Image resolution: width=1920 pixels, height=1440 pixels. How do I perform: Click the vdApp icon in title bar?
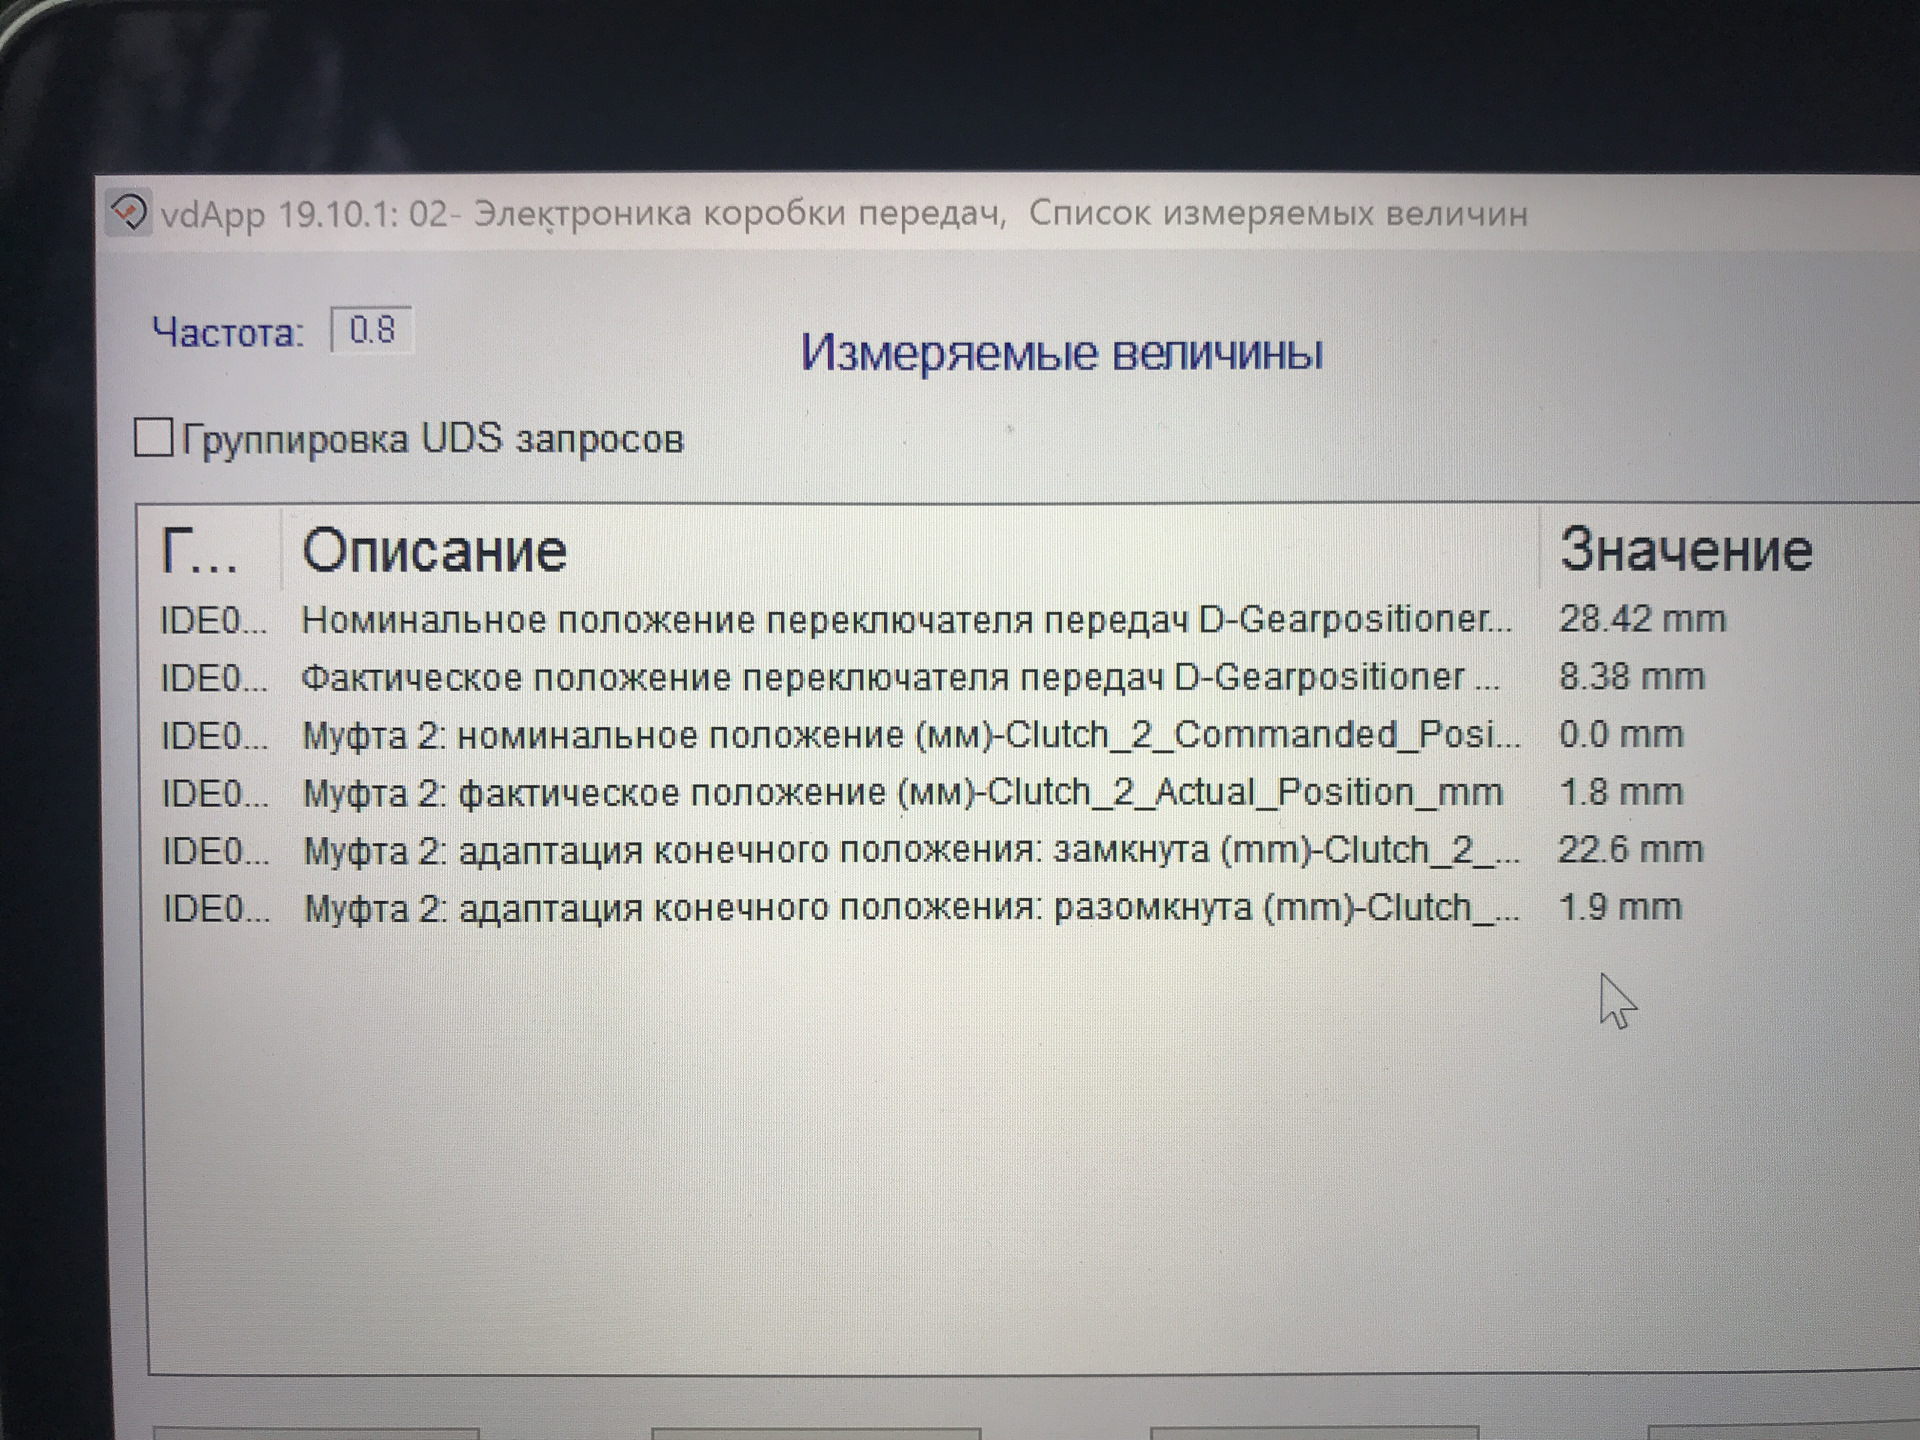129,213
